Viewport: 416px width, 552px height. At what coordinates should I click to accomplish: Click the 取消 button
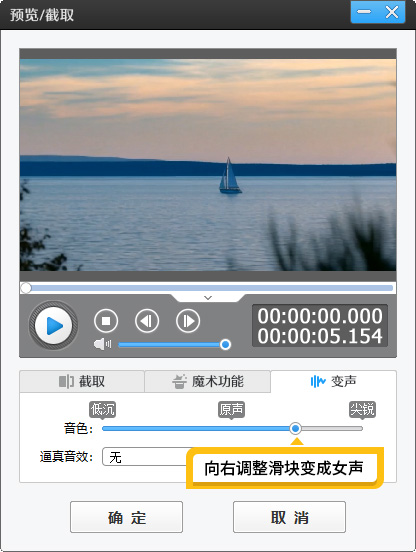coord(289,517)
